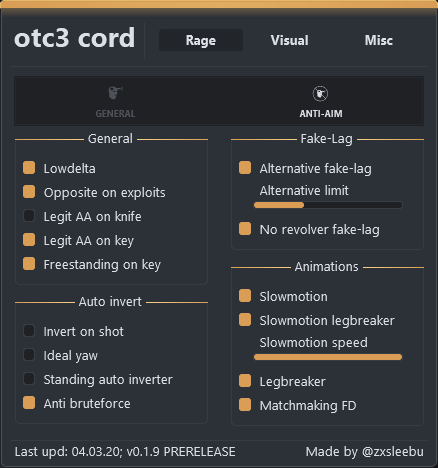Disable Anti bruteforce checkbox
This screenshot has height=468, width=438.
[x=29, y=403]
